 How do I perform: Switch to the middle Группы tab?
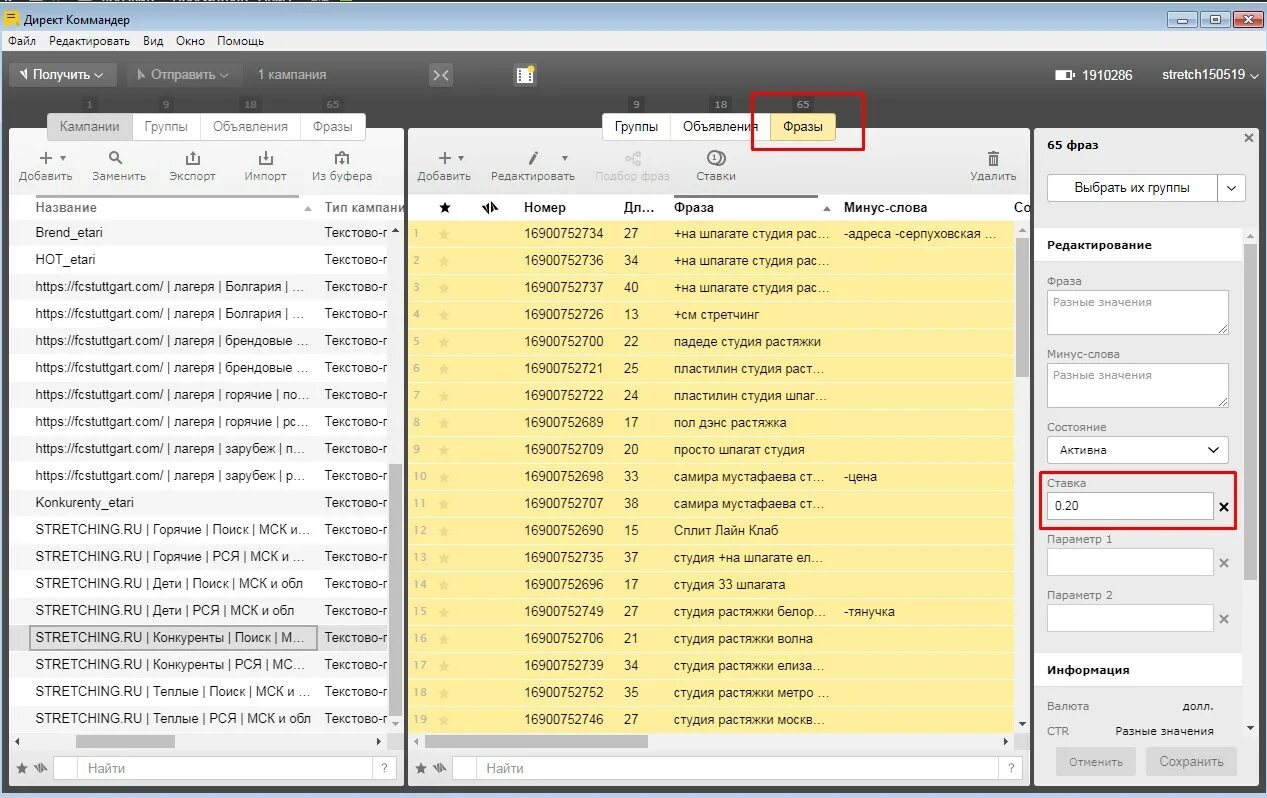(636, 127)
